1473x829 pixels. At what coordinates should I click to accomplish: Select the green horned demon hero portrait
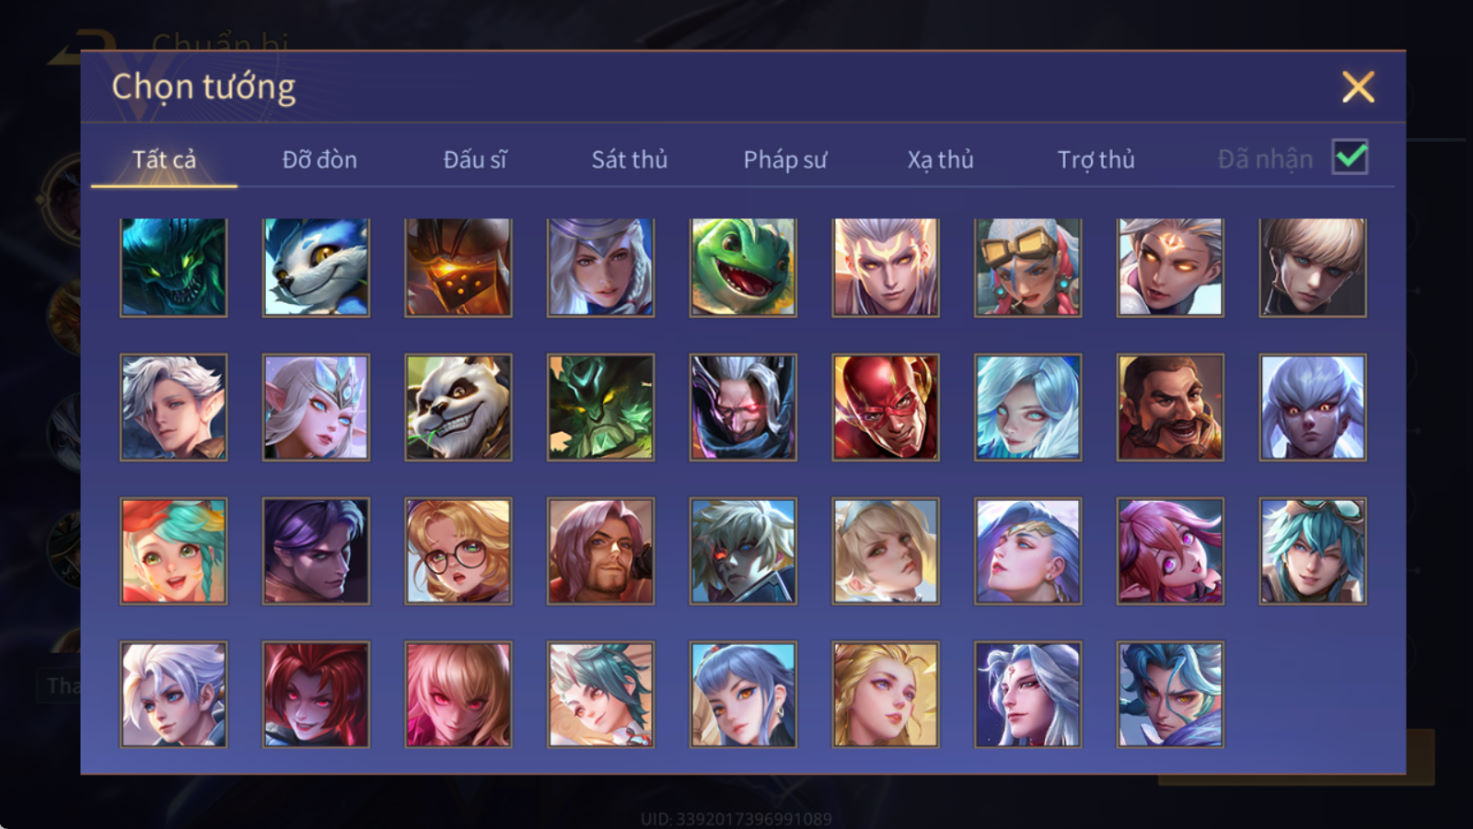[x=601, y=408]
